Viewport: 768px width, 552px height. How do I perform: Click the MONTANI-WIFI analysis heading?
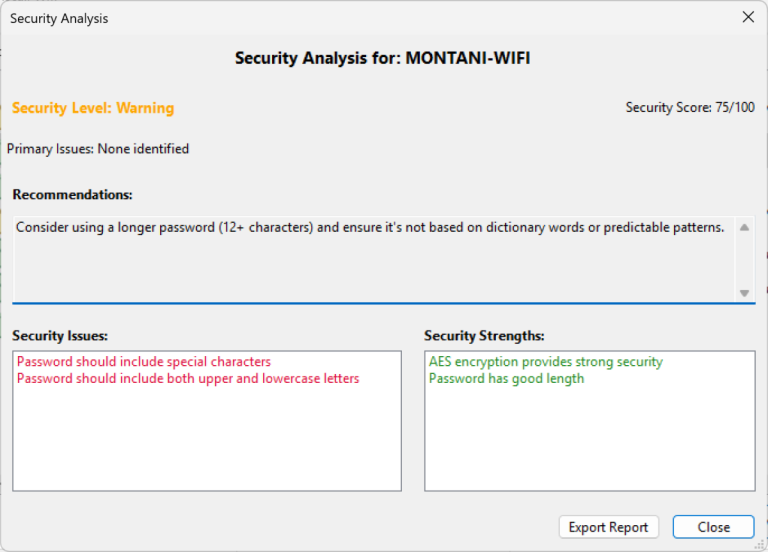coord(383,58)
